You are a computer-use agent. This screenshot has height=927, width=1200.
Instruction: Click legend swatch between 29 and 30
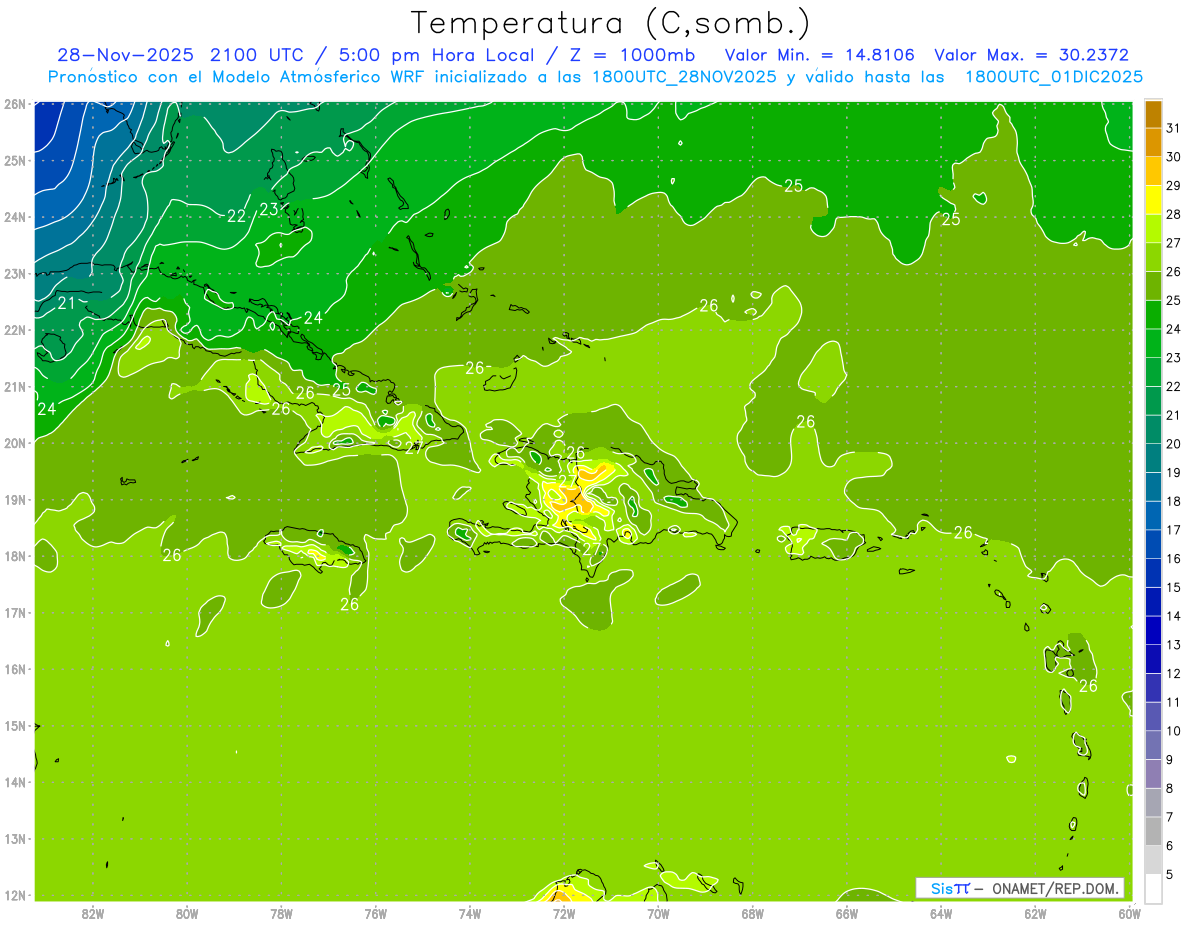[x=1153, y=171]
